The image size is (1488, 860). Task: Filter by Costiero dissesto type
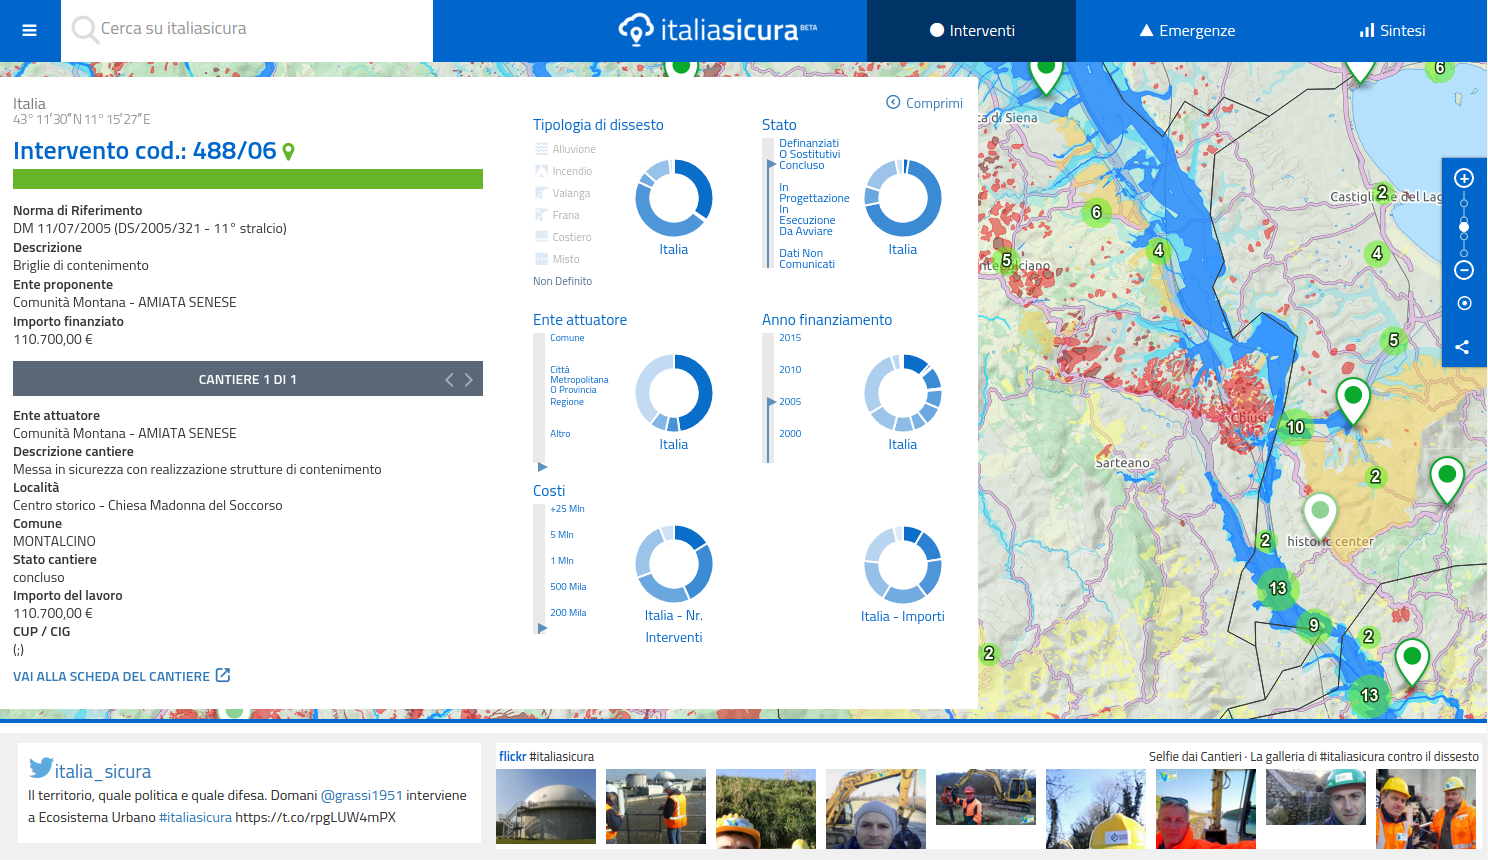563,237
